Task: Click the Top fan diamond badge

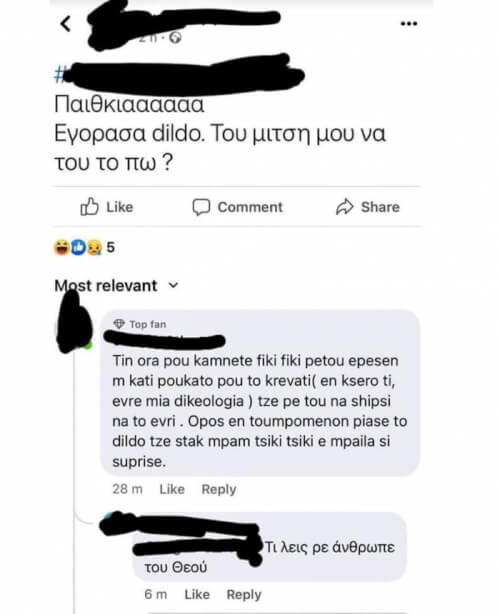Action: pos(119,324)
